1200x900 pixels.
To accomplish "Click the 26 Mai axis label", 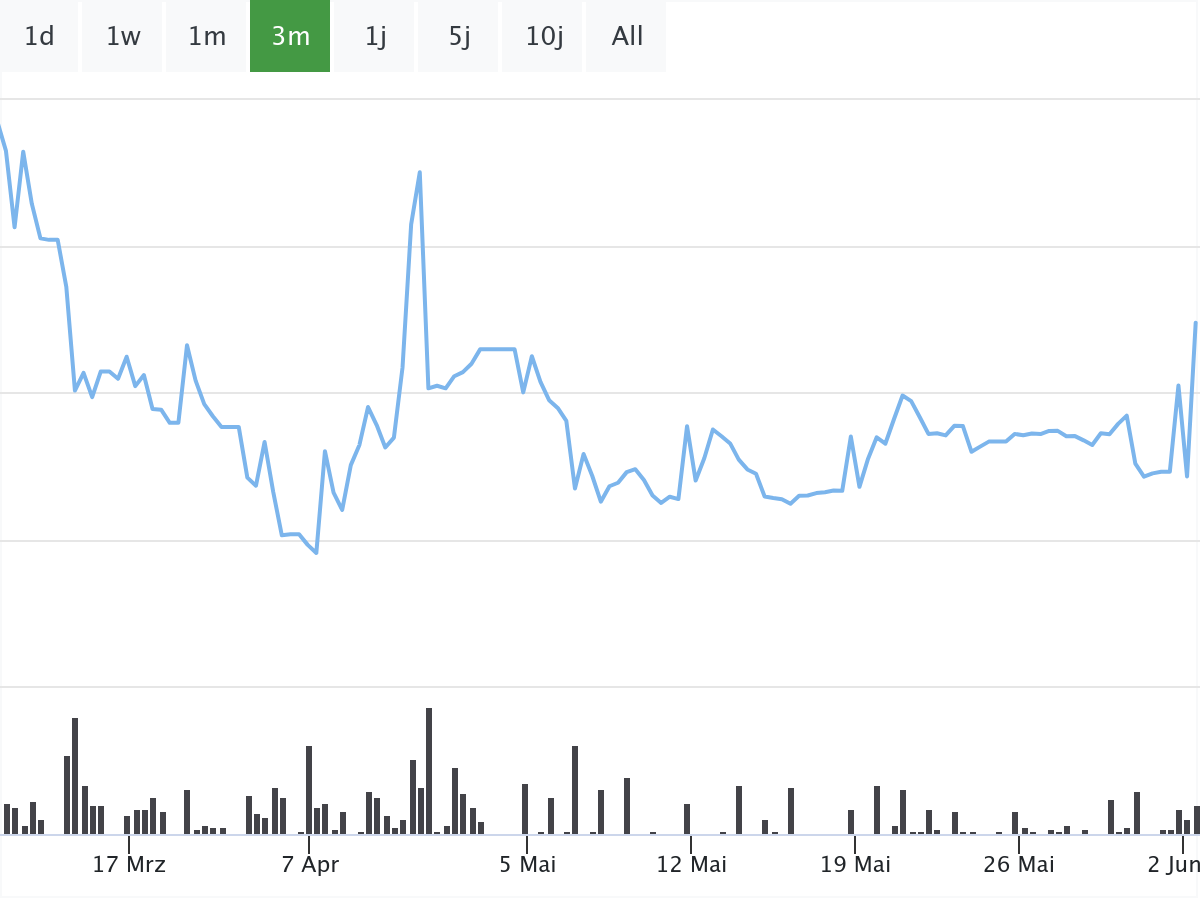I will point(1019,864).
